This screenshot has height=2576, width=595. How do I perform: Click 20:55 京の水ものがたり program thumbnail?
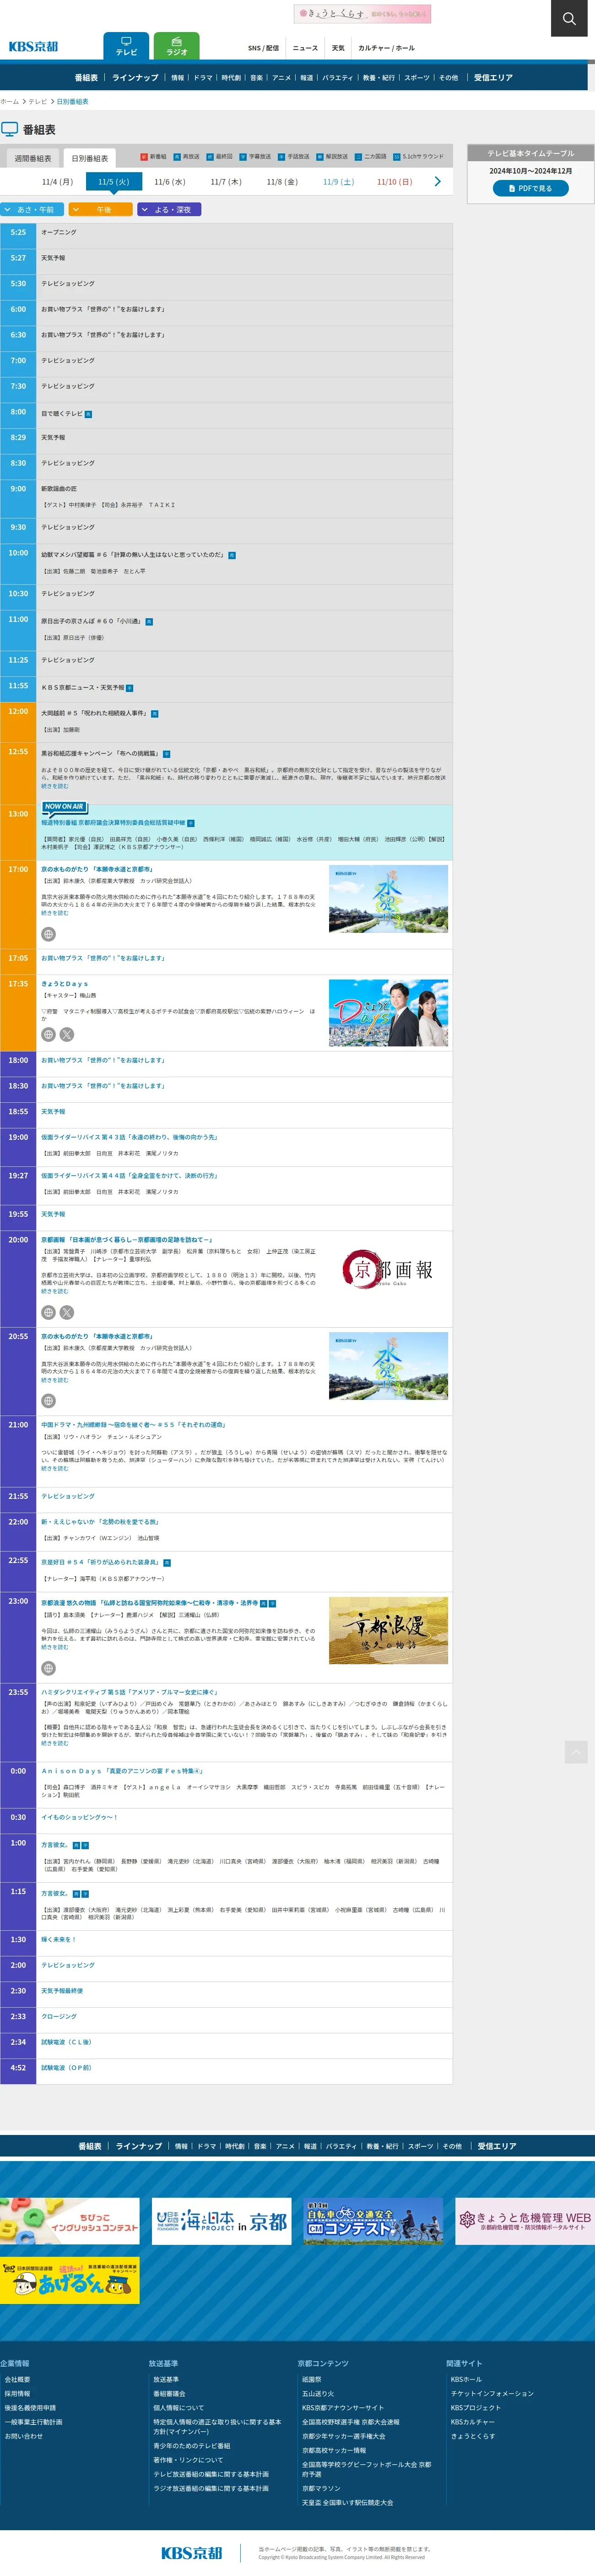tap(388, 1366)
